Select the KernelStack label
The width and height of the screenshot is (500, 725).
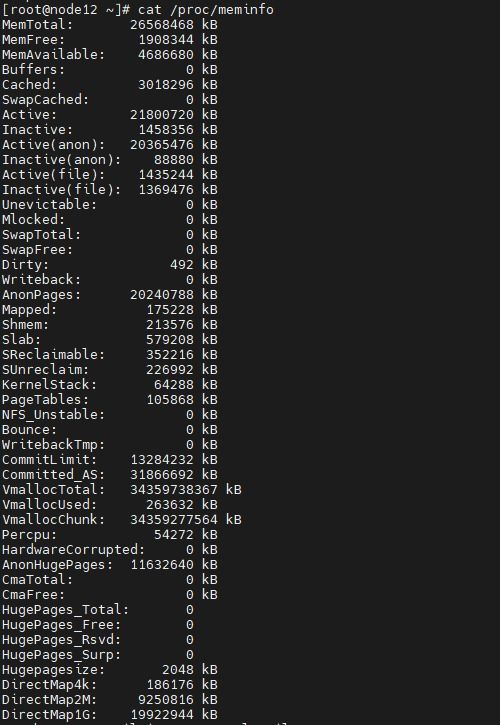tap(49, 385)
